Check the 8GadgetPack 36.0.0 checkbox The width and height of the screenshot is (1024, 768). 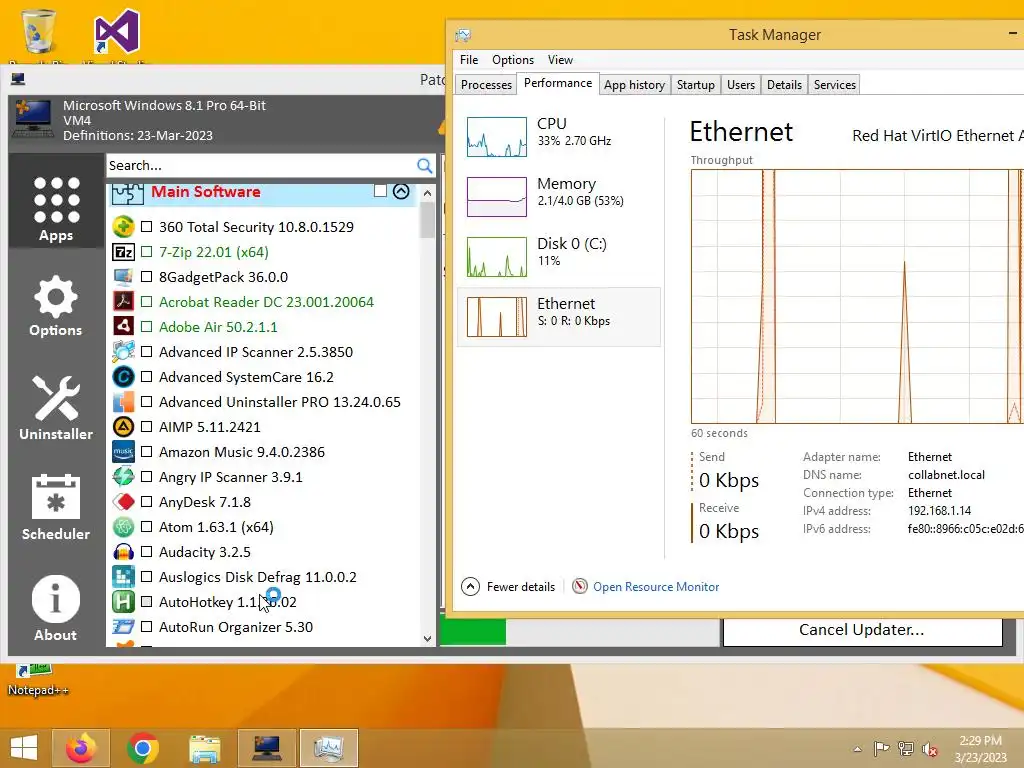146,277
